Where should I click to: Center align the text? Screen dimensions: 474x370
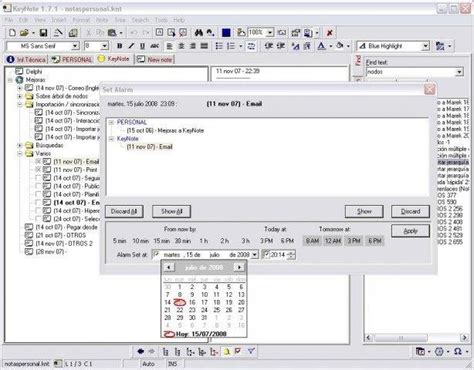coord(181,46)
